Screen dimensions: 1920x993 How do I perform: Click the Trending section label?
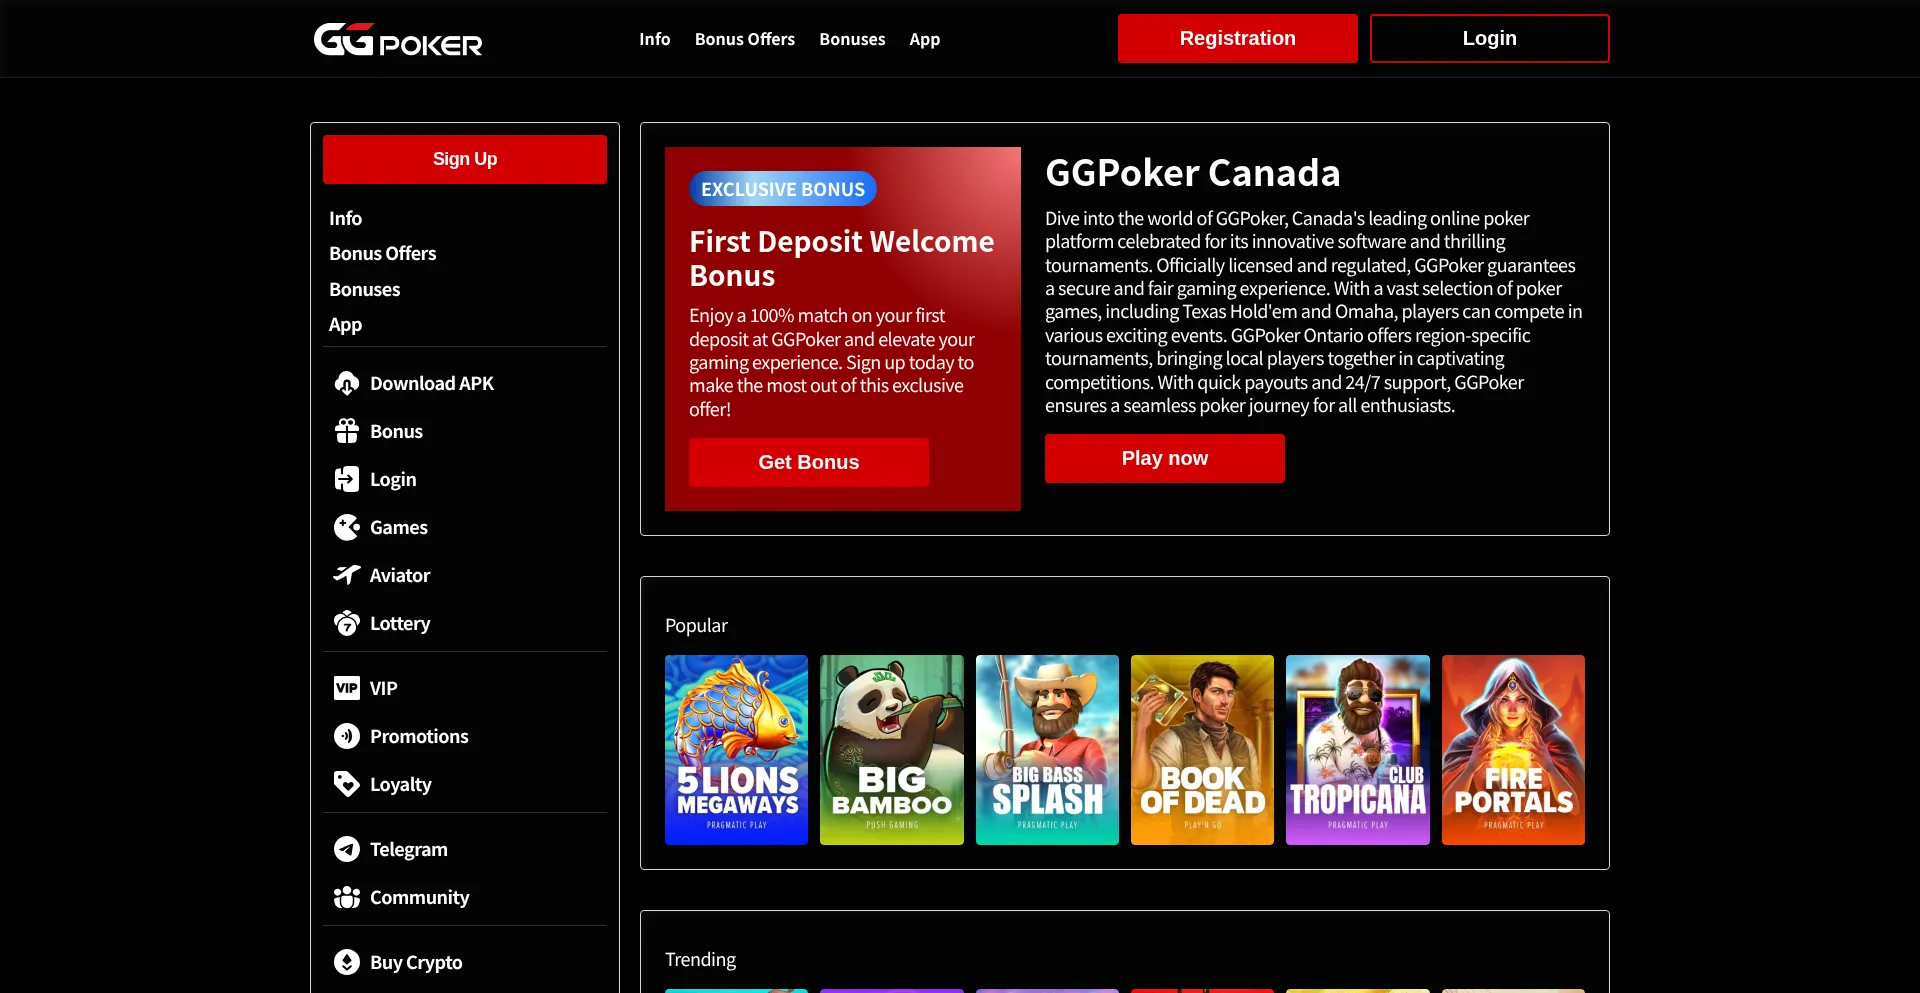point(700,959)
